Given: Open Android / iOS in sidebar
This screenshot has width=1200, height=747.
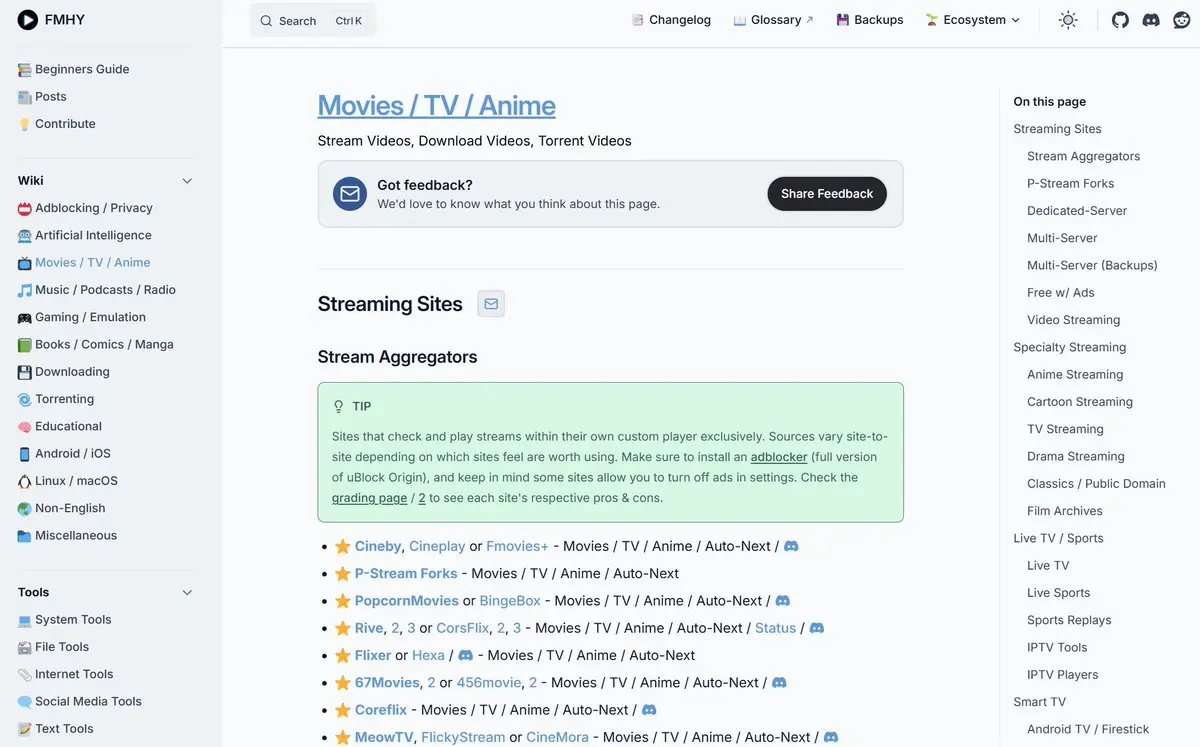Looking at the screenshot, I should pyautogui.click(x=73, y=454).
